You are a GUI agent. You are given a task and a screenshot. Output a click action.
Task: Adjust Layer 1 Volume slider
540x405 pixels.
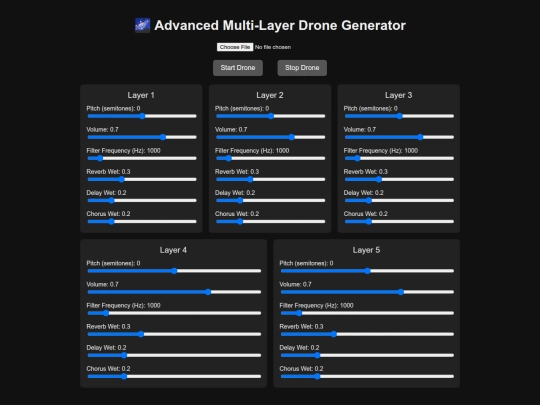pos(142,137)
